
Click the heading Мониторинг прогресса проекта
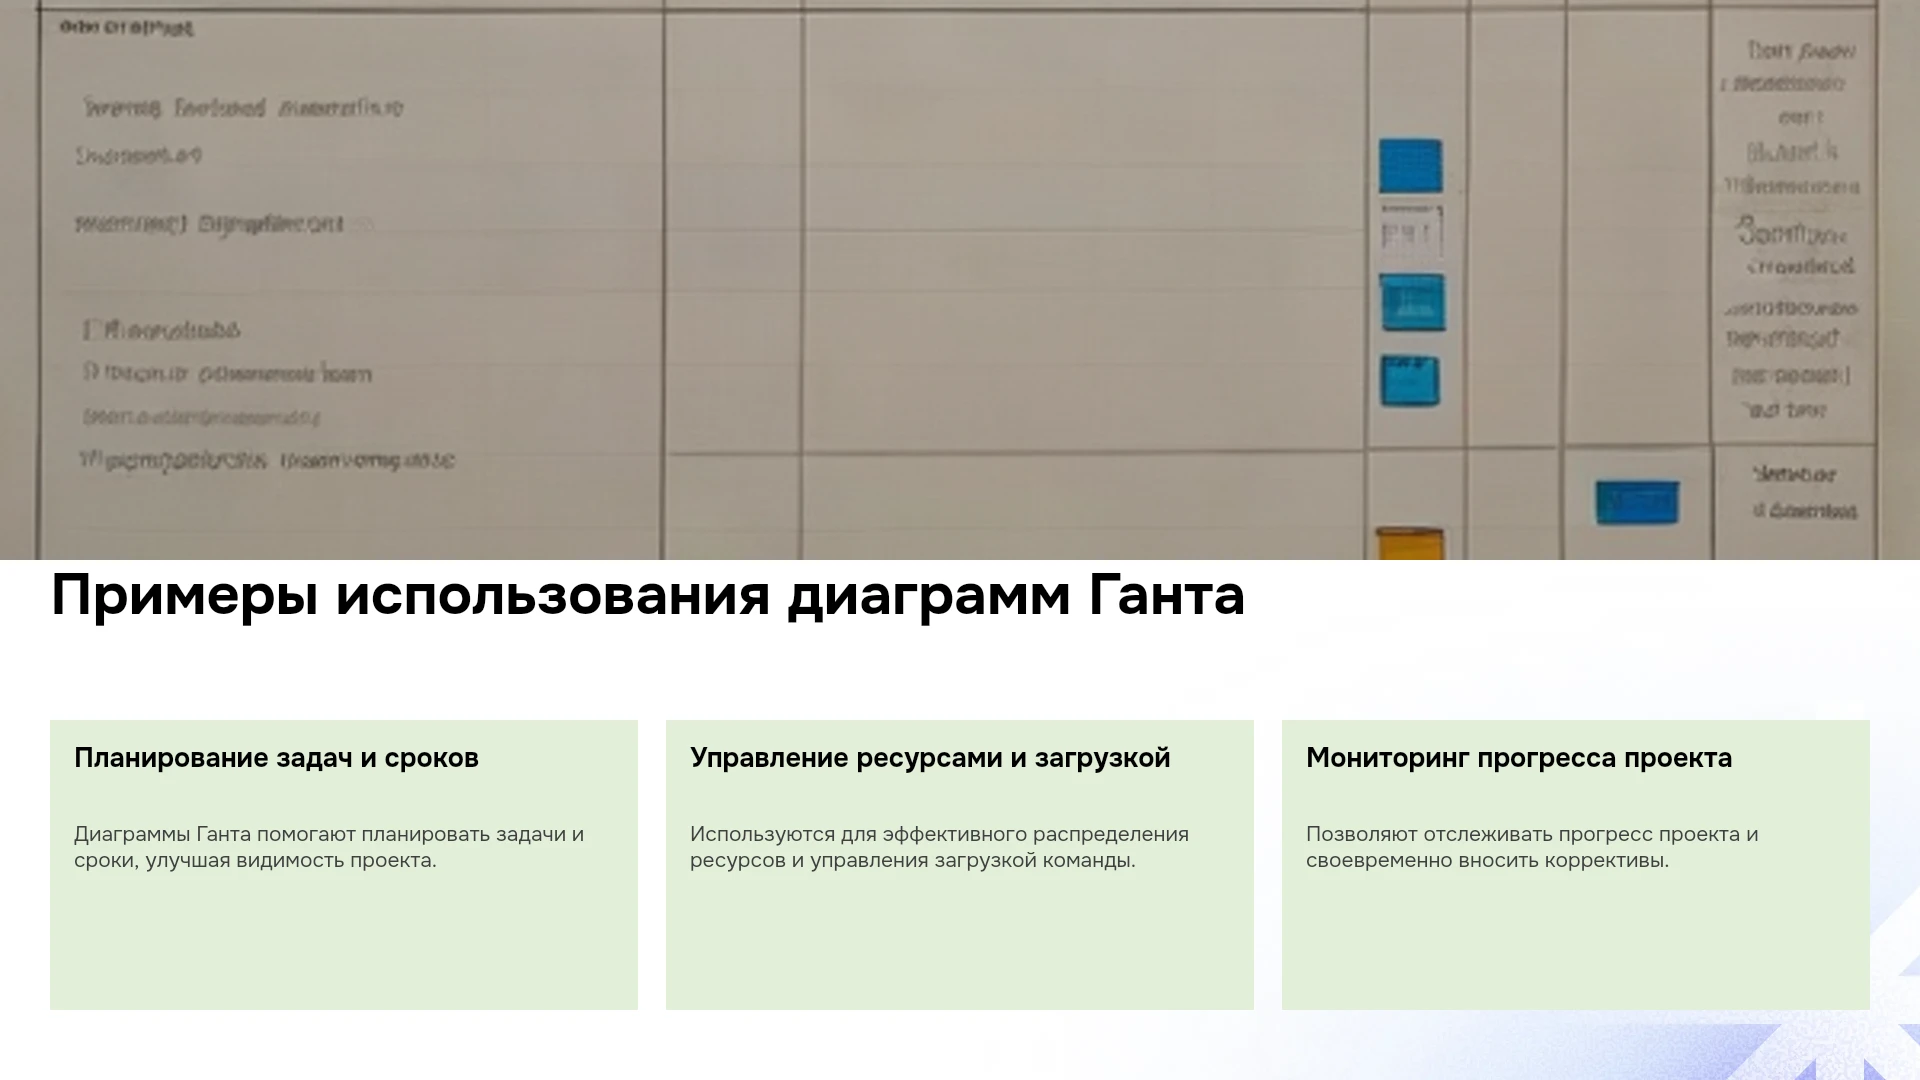(1519, 758)
